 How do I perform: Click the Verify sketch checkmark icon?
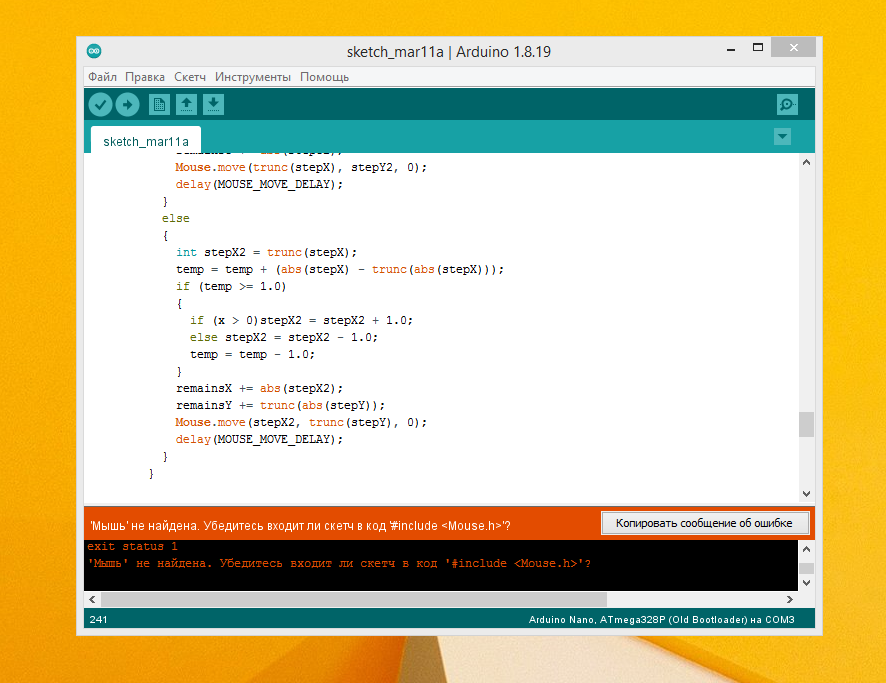(x=100, y=104)
